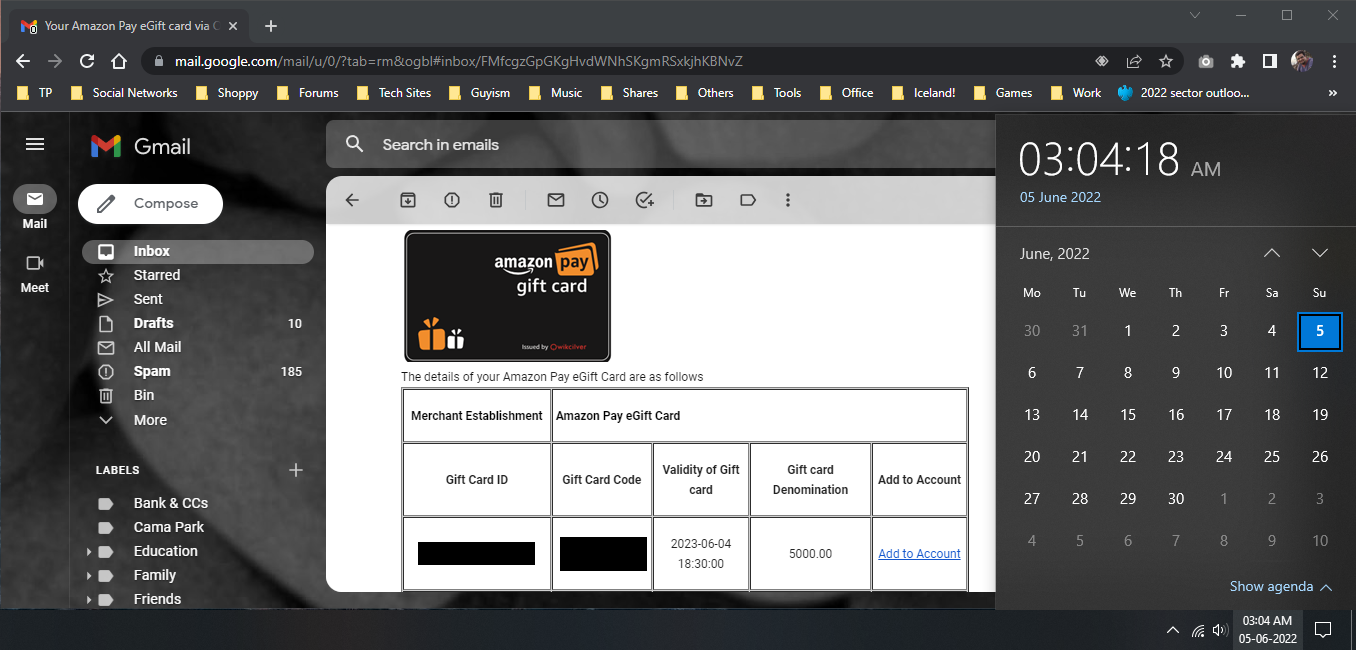Open More email actions menu

(x=788, y=200)
